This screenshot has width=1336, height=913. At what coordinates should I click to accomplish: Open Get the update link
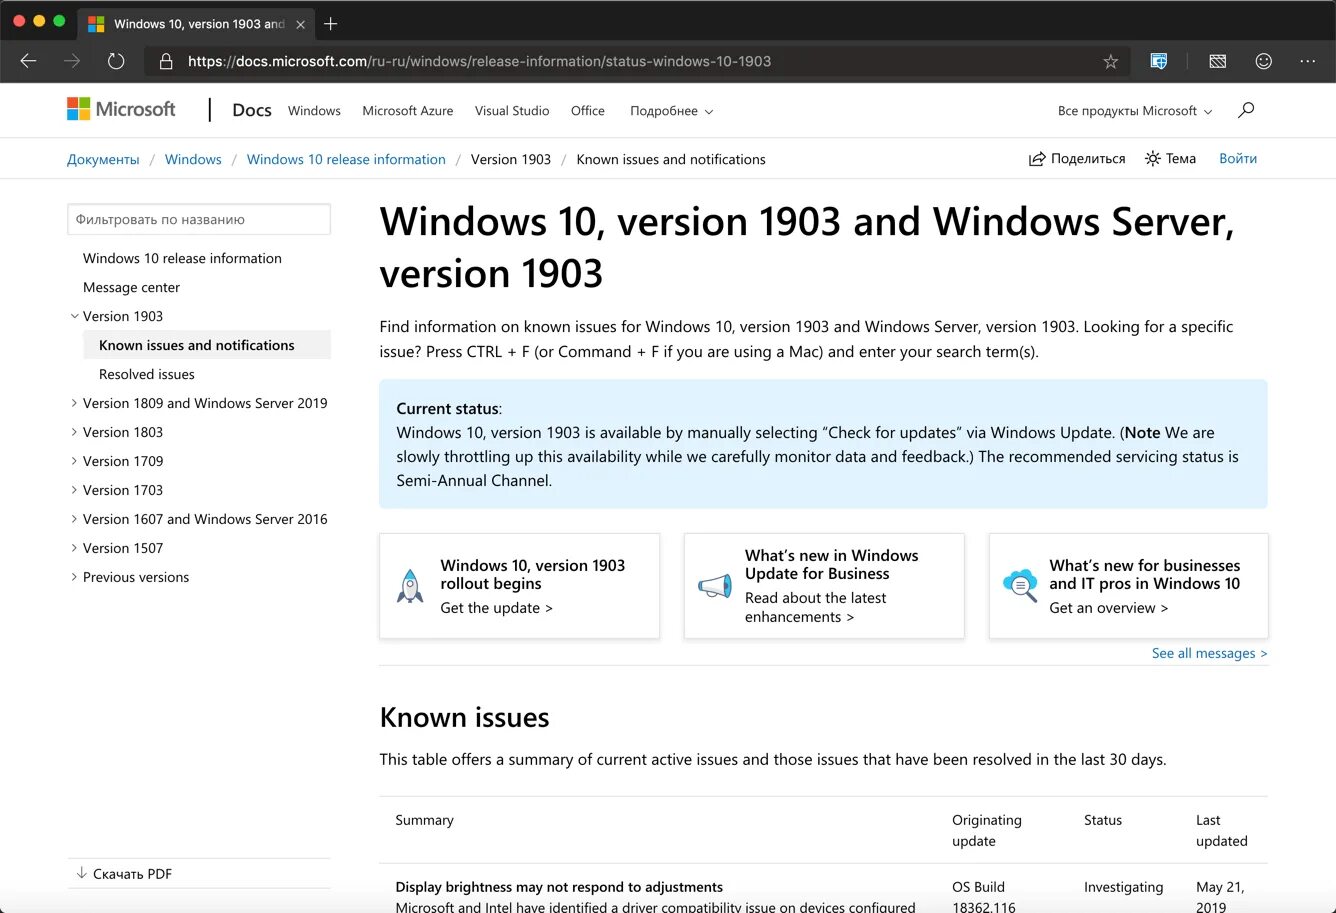pos(496,608)
